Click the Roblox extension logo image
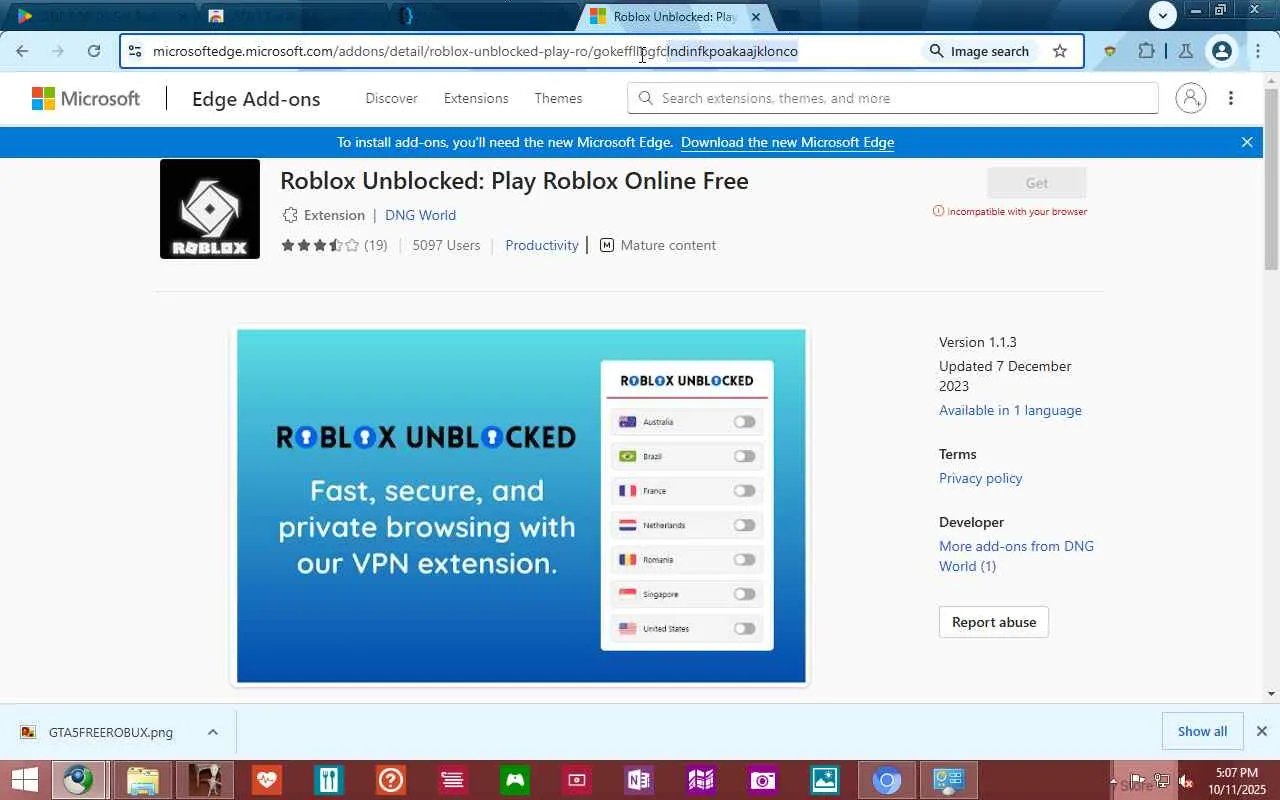The width and height of the screenshot is (1280, 800). tap(210, 209)
